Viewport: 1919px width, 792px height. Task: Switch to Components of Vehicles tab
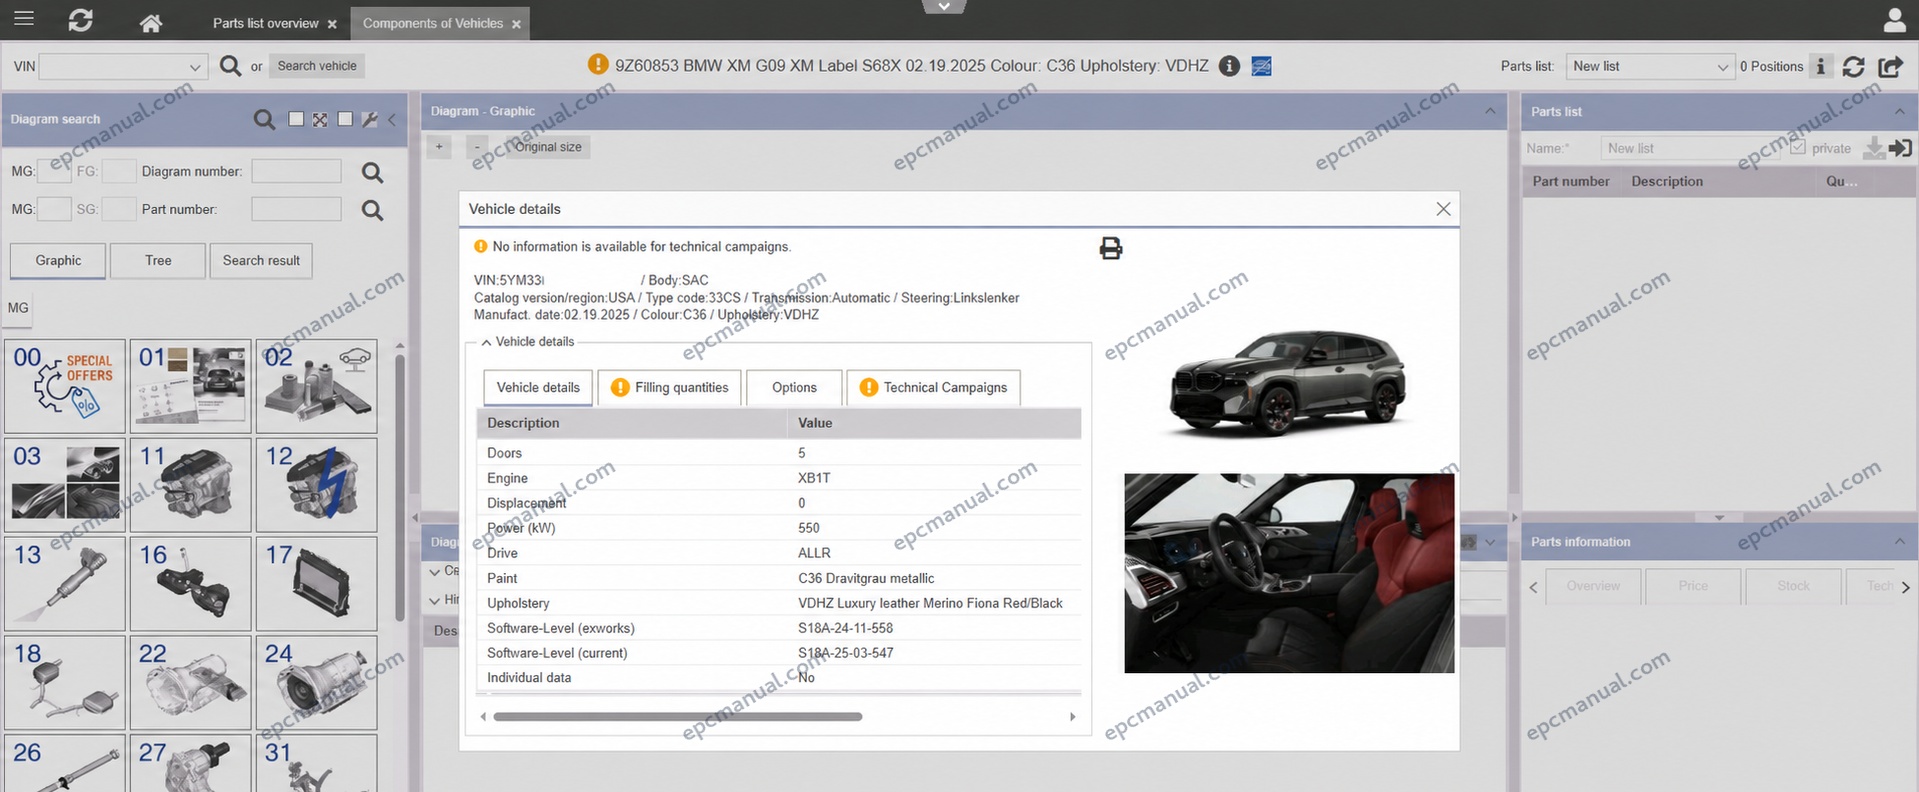coord(433,23)
